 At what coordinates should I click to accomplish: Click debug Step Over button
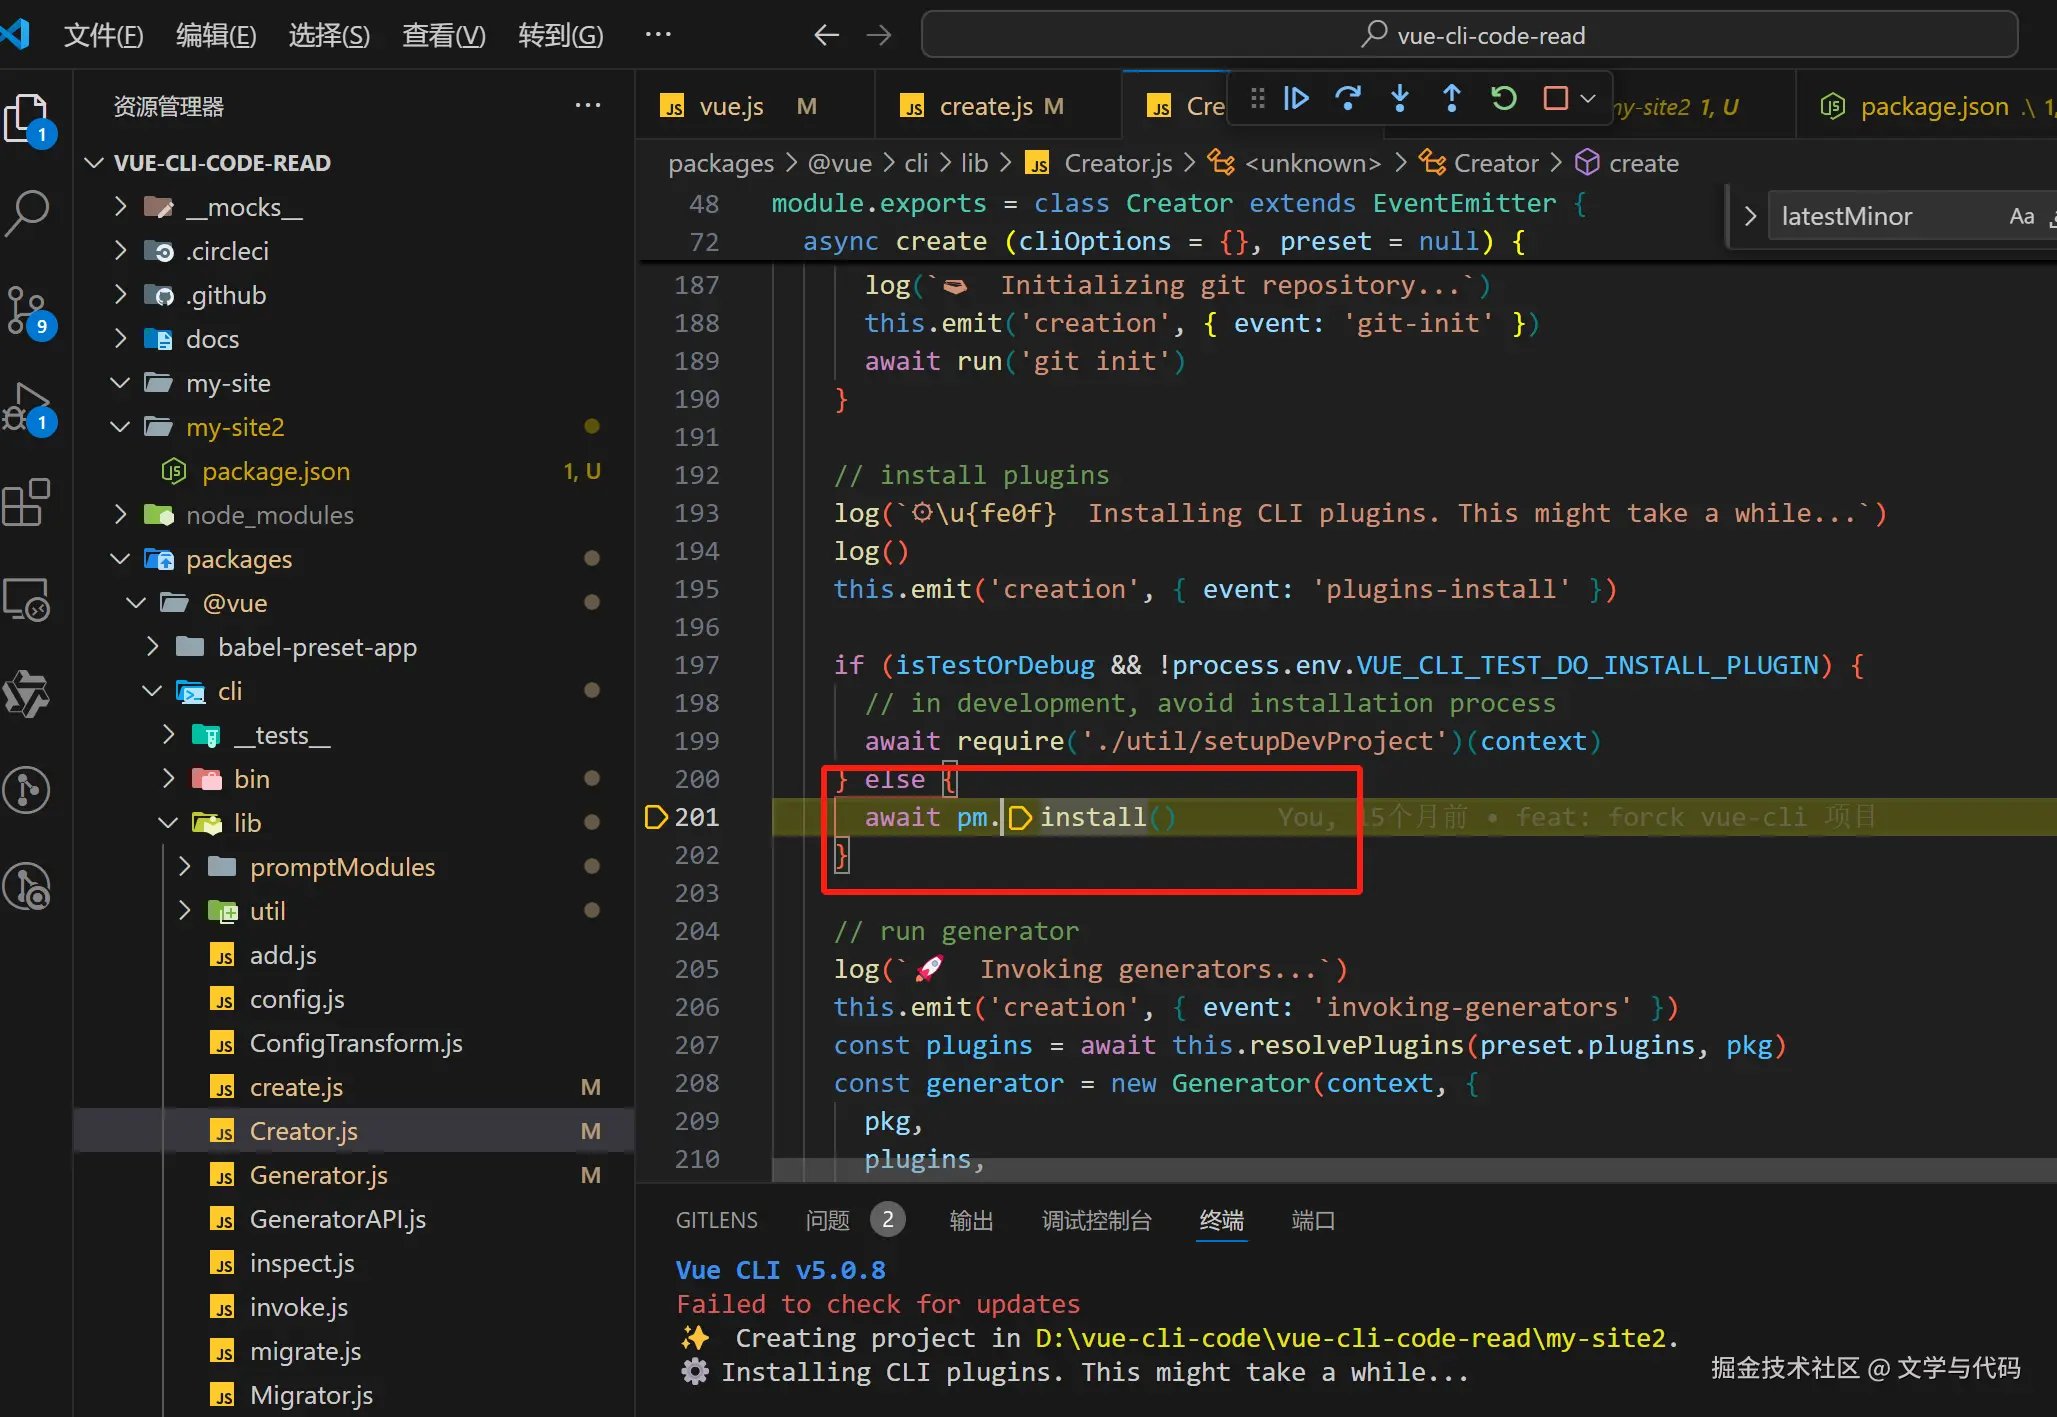click(1348, 99)
